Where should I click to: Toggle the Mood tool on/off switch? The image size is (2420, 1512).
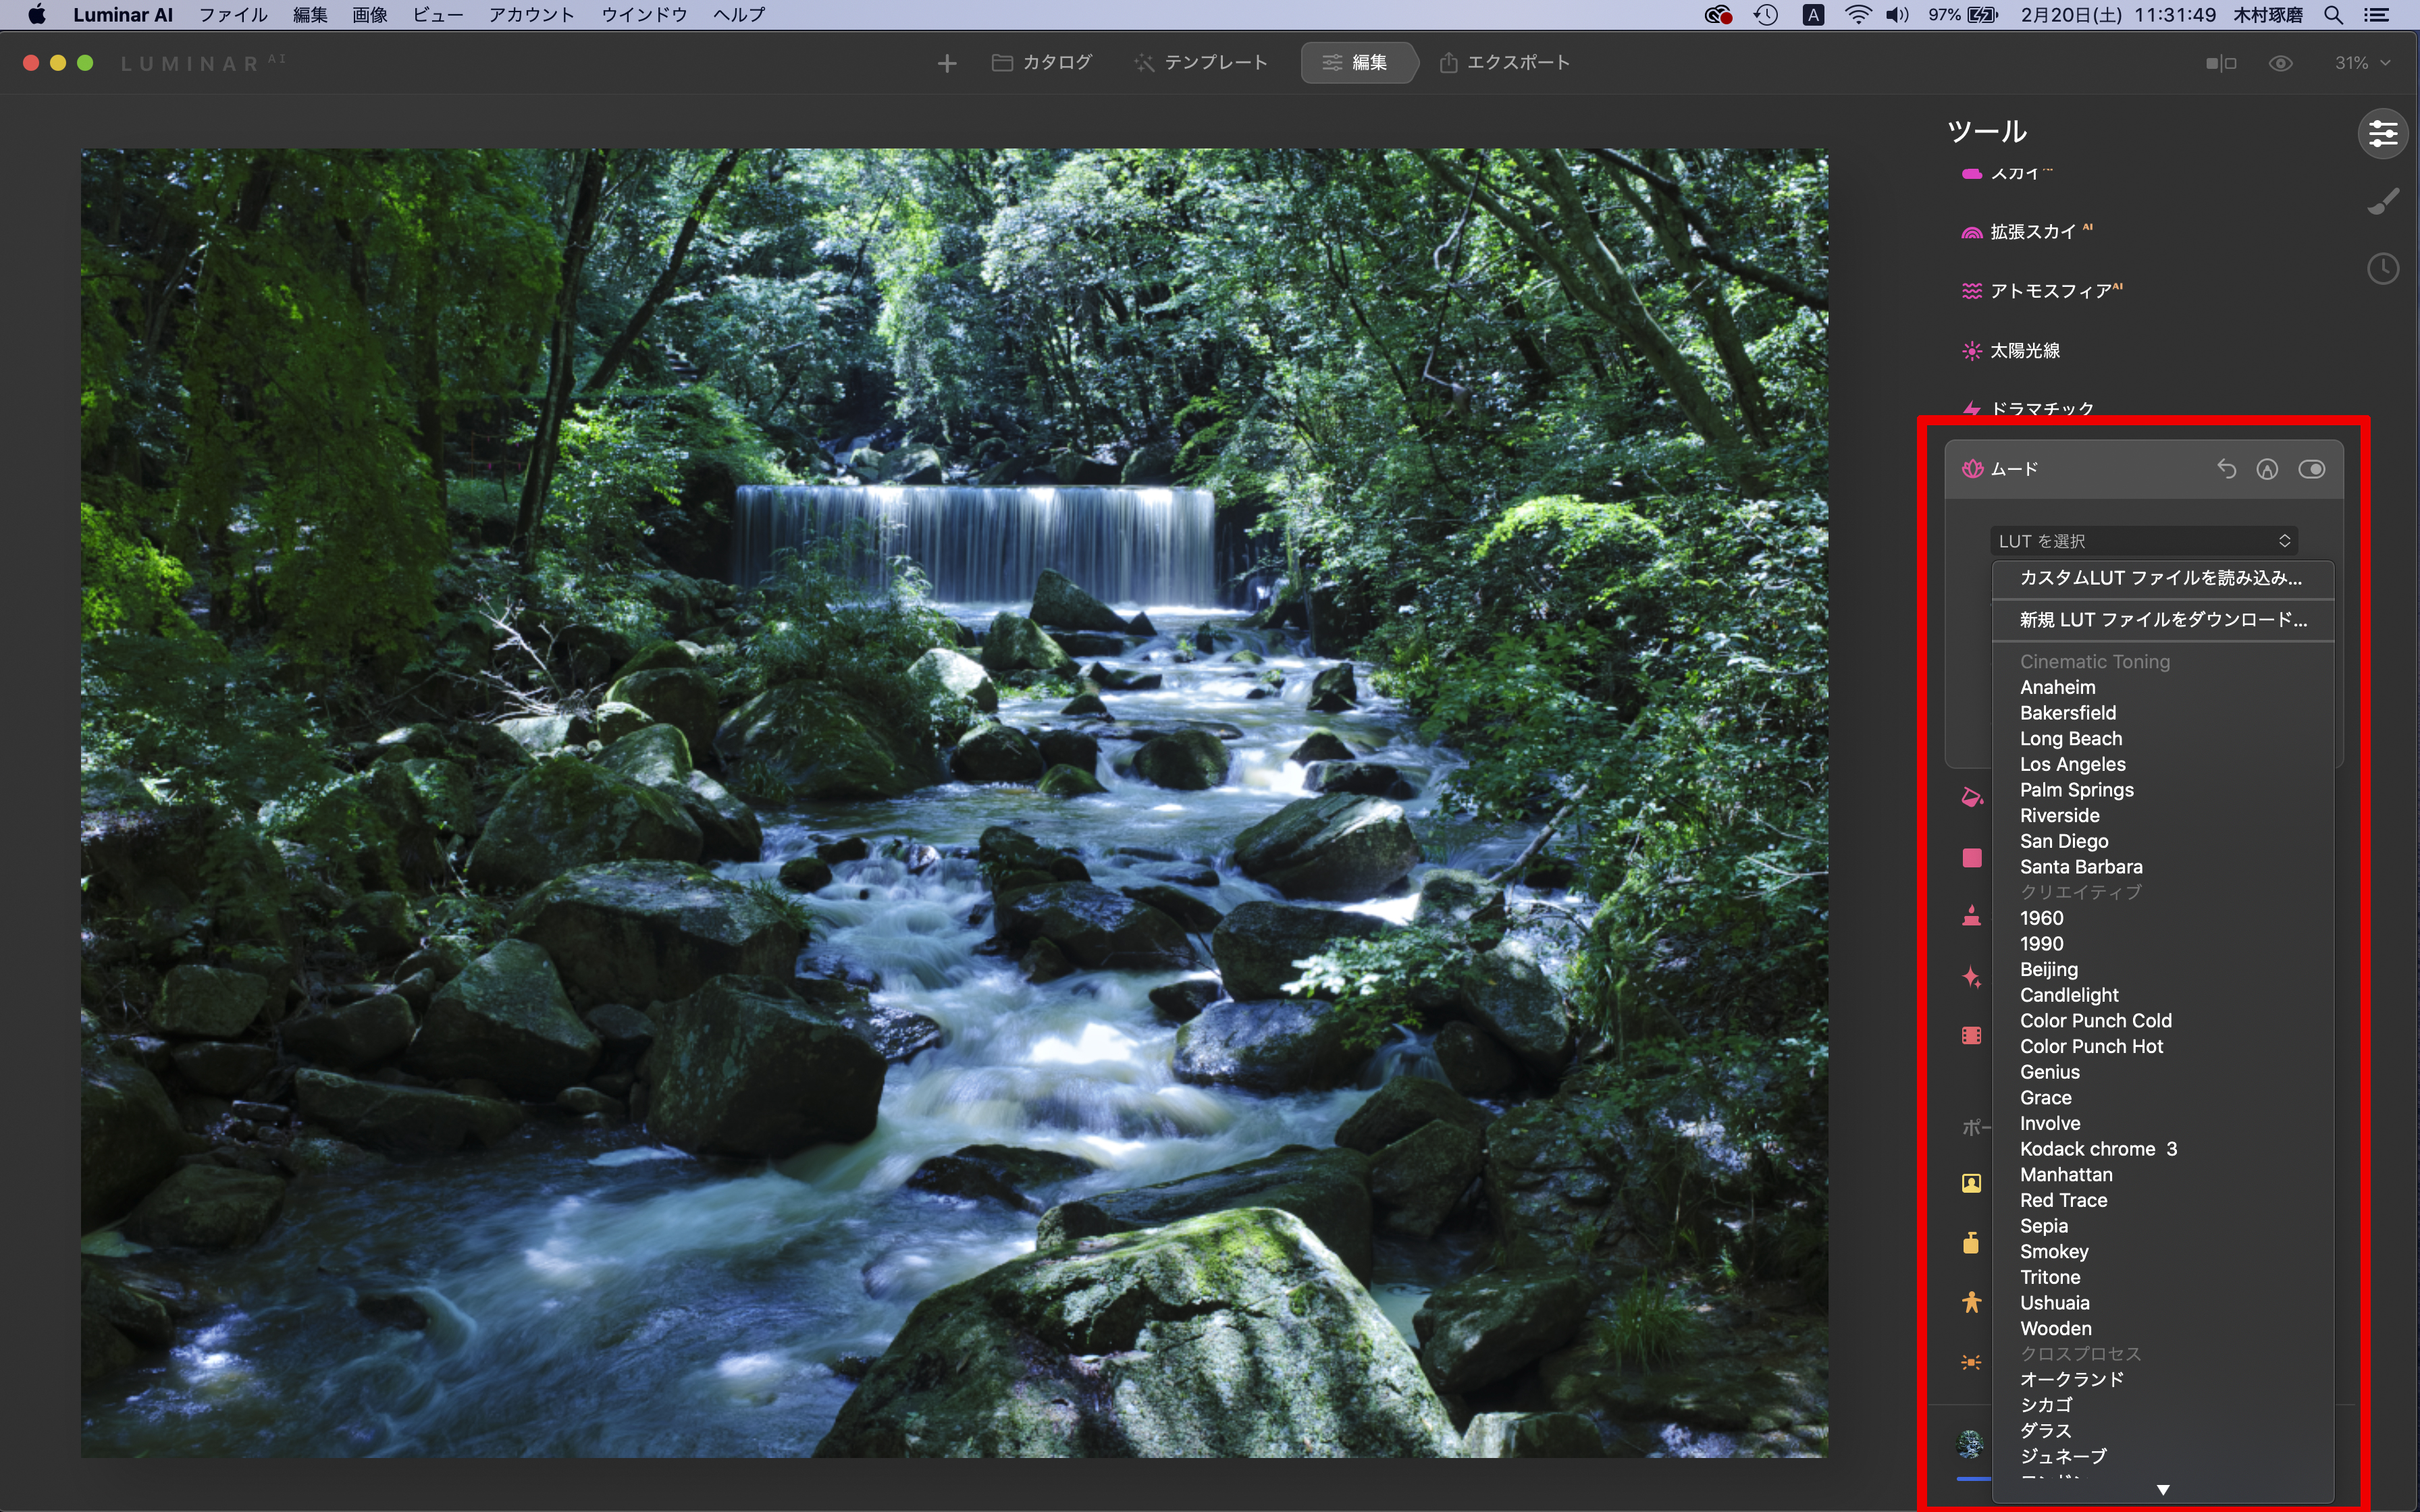click(x=2311, y=469)
